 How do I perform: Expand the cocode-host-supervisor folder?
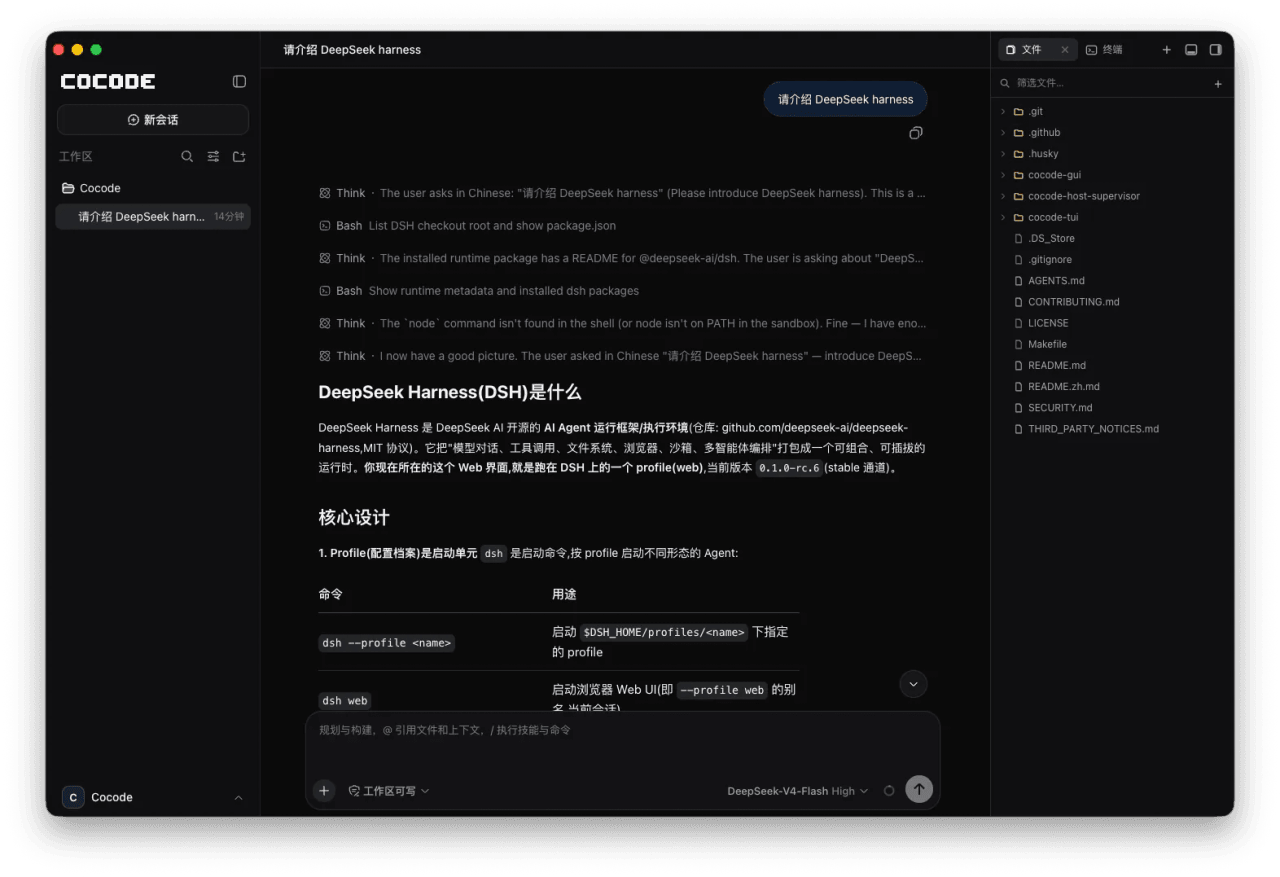tap(1003, 196)
